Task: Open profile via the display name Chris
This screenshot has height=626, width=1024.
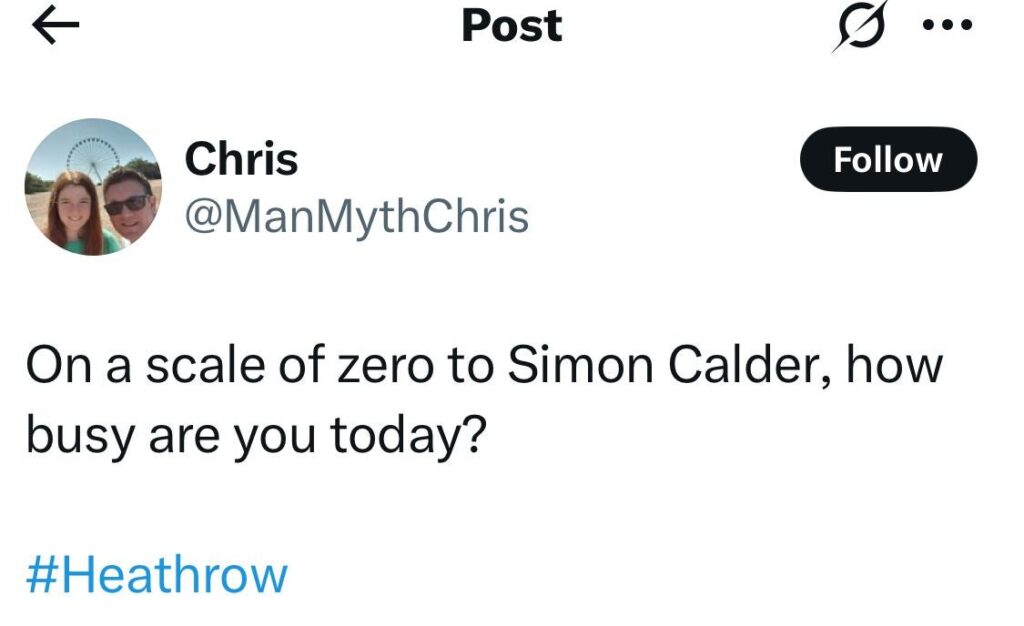Action: tap(241, 159)
